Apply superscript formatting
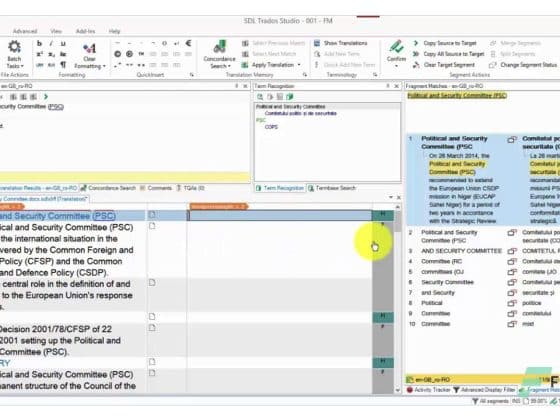This screenshot has height=420, width=560. point(39,54)
